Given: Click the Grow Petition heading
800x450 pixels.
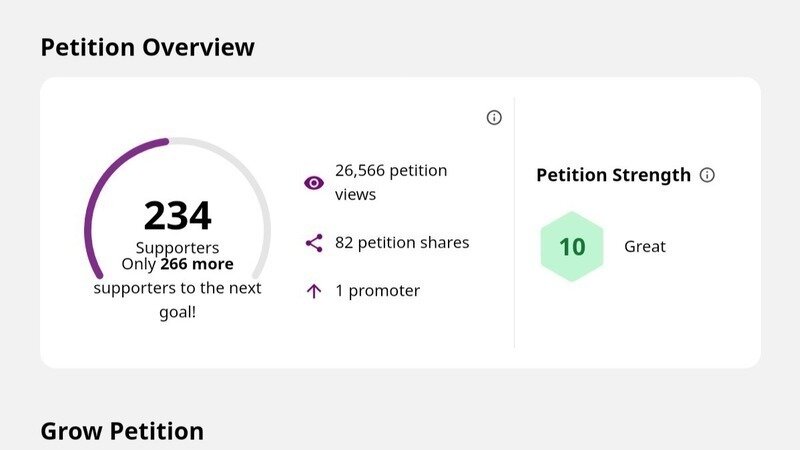Looking at the screenshot, I should 122,431.
